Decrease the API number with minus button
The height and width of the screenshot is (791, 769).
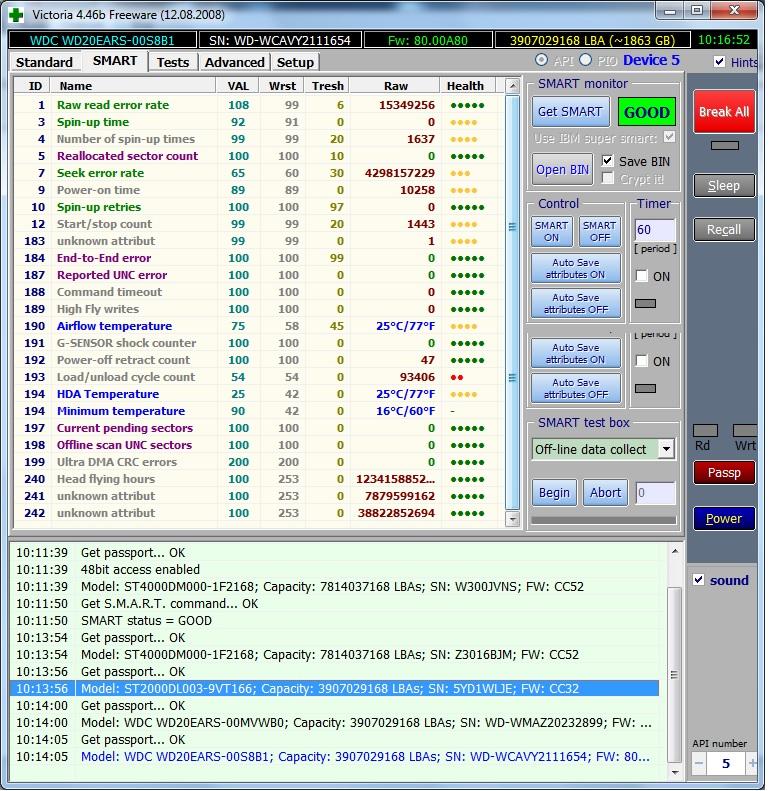coord(699,764)
